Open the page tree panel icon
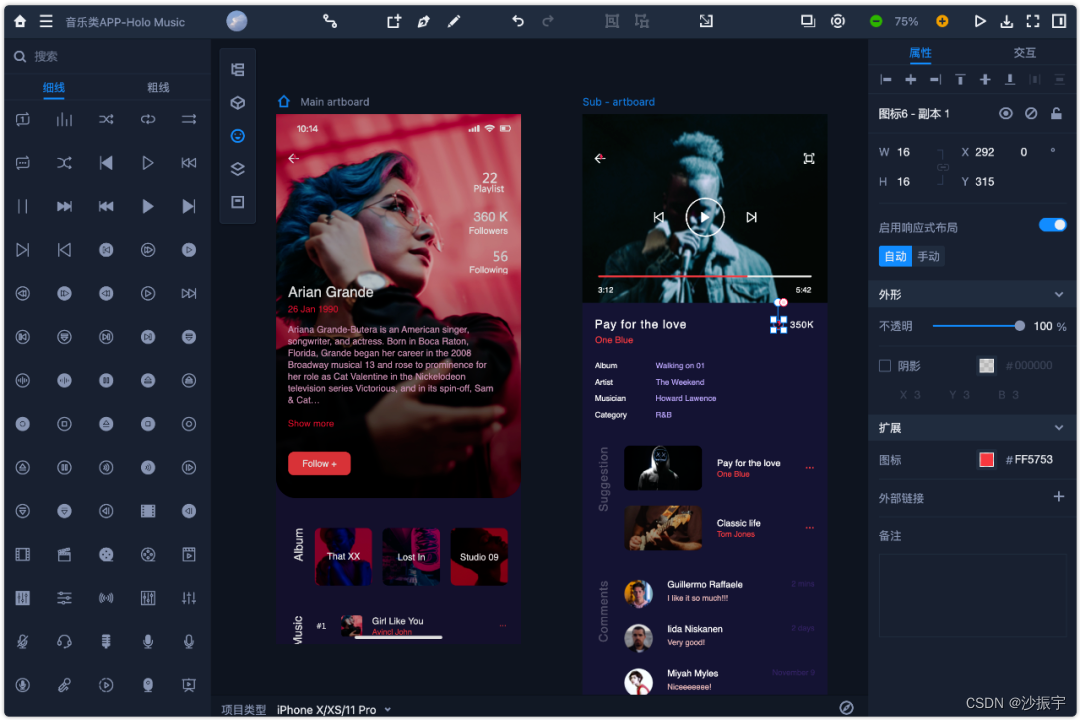Image resolution: width=1082 pixels, height=721 pixels. pos(237,69)
